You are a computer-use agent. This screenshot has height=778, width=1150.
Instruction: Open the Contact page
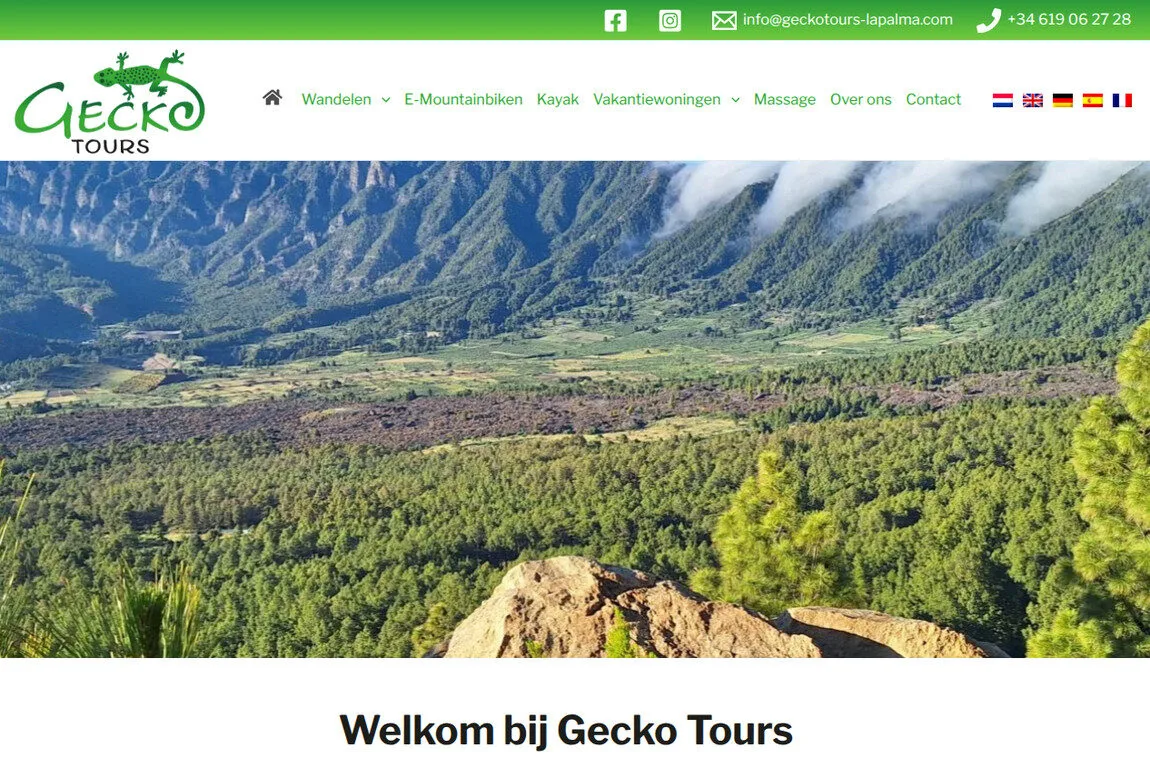click(x=933, y=100)
